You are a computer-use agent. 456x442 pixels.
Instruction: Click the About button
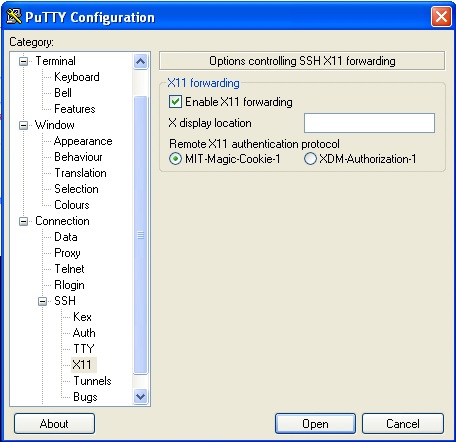click(54, 424)
